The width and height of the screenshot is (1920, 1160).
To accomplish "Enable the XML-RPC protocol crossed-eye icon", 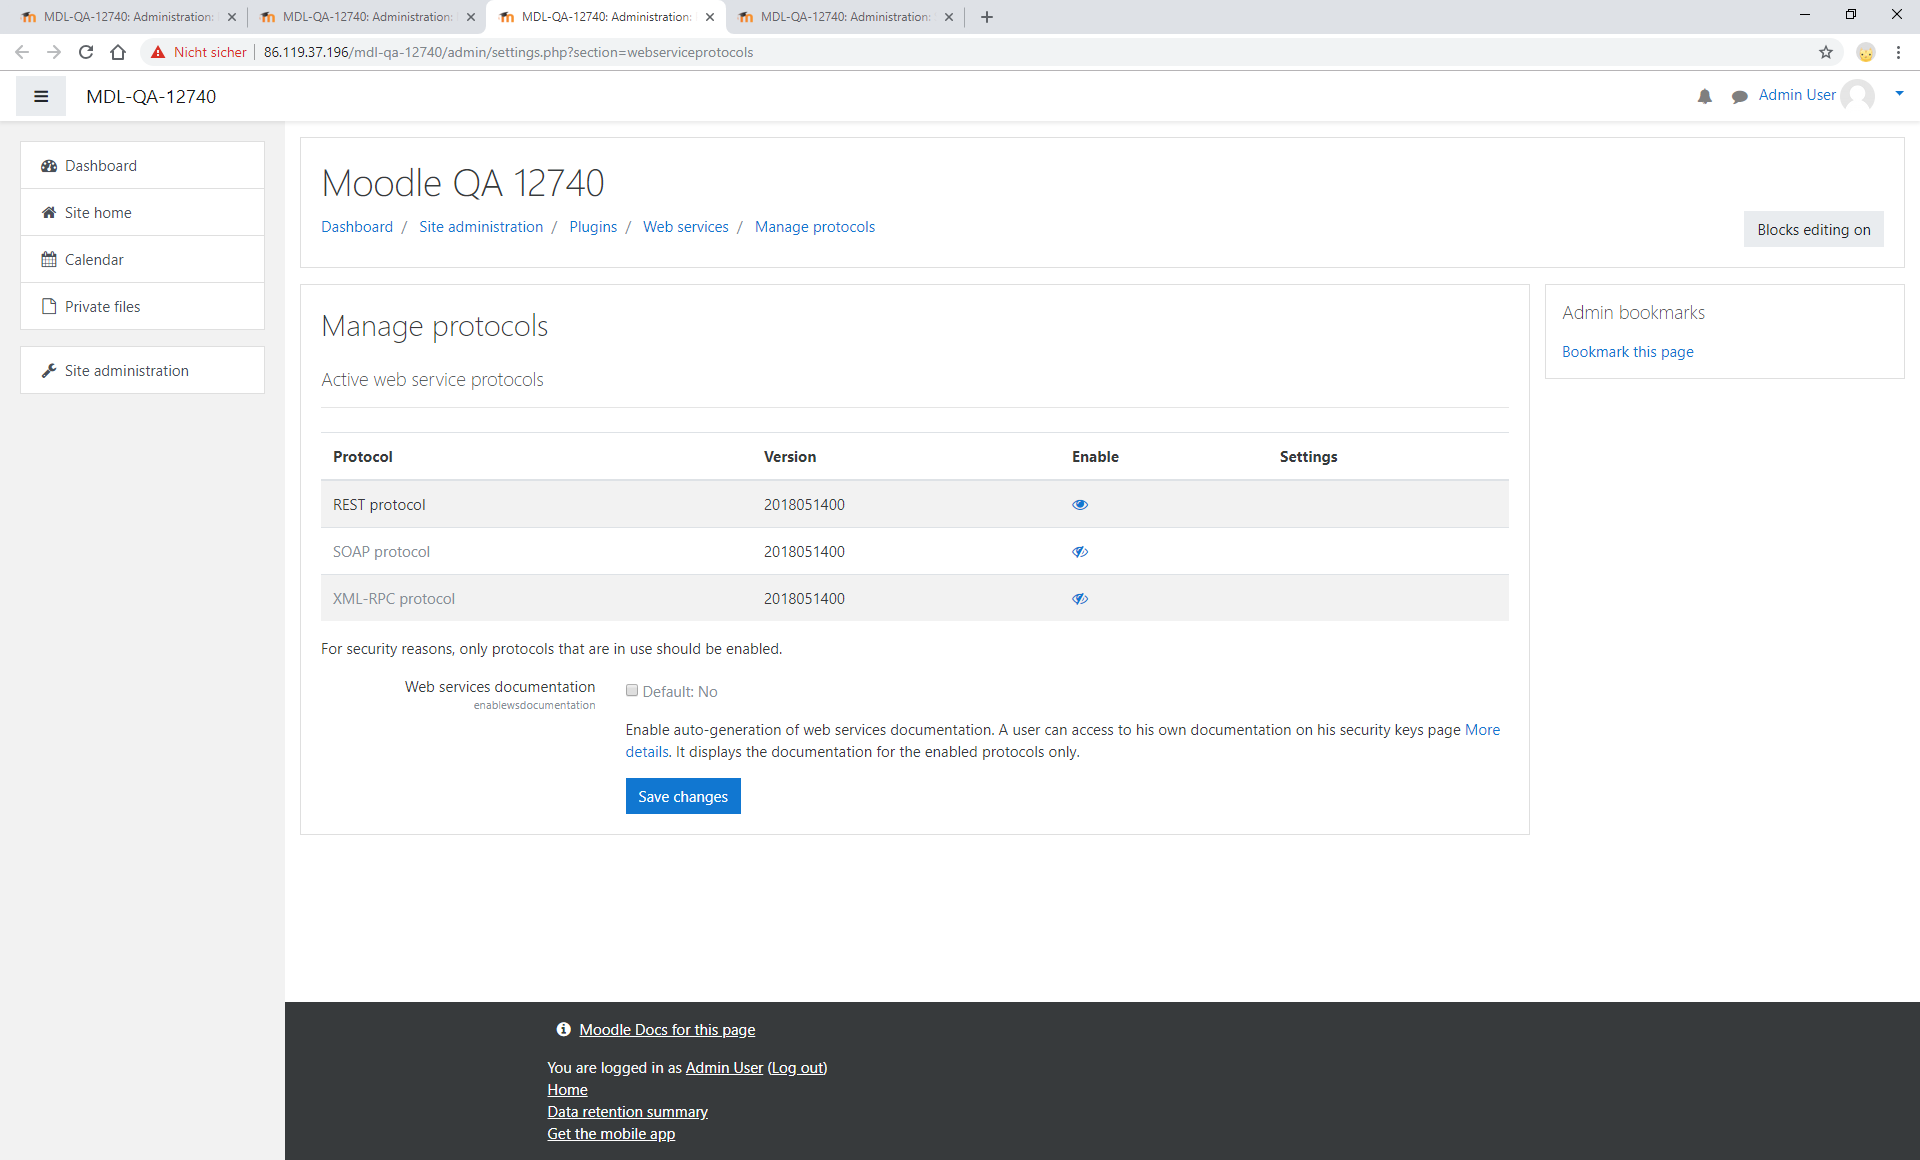I will pyautogui.click(x=1080, y=598).
